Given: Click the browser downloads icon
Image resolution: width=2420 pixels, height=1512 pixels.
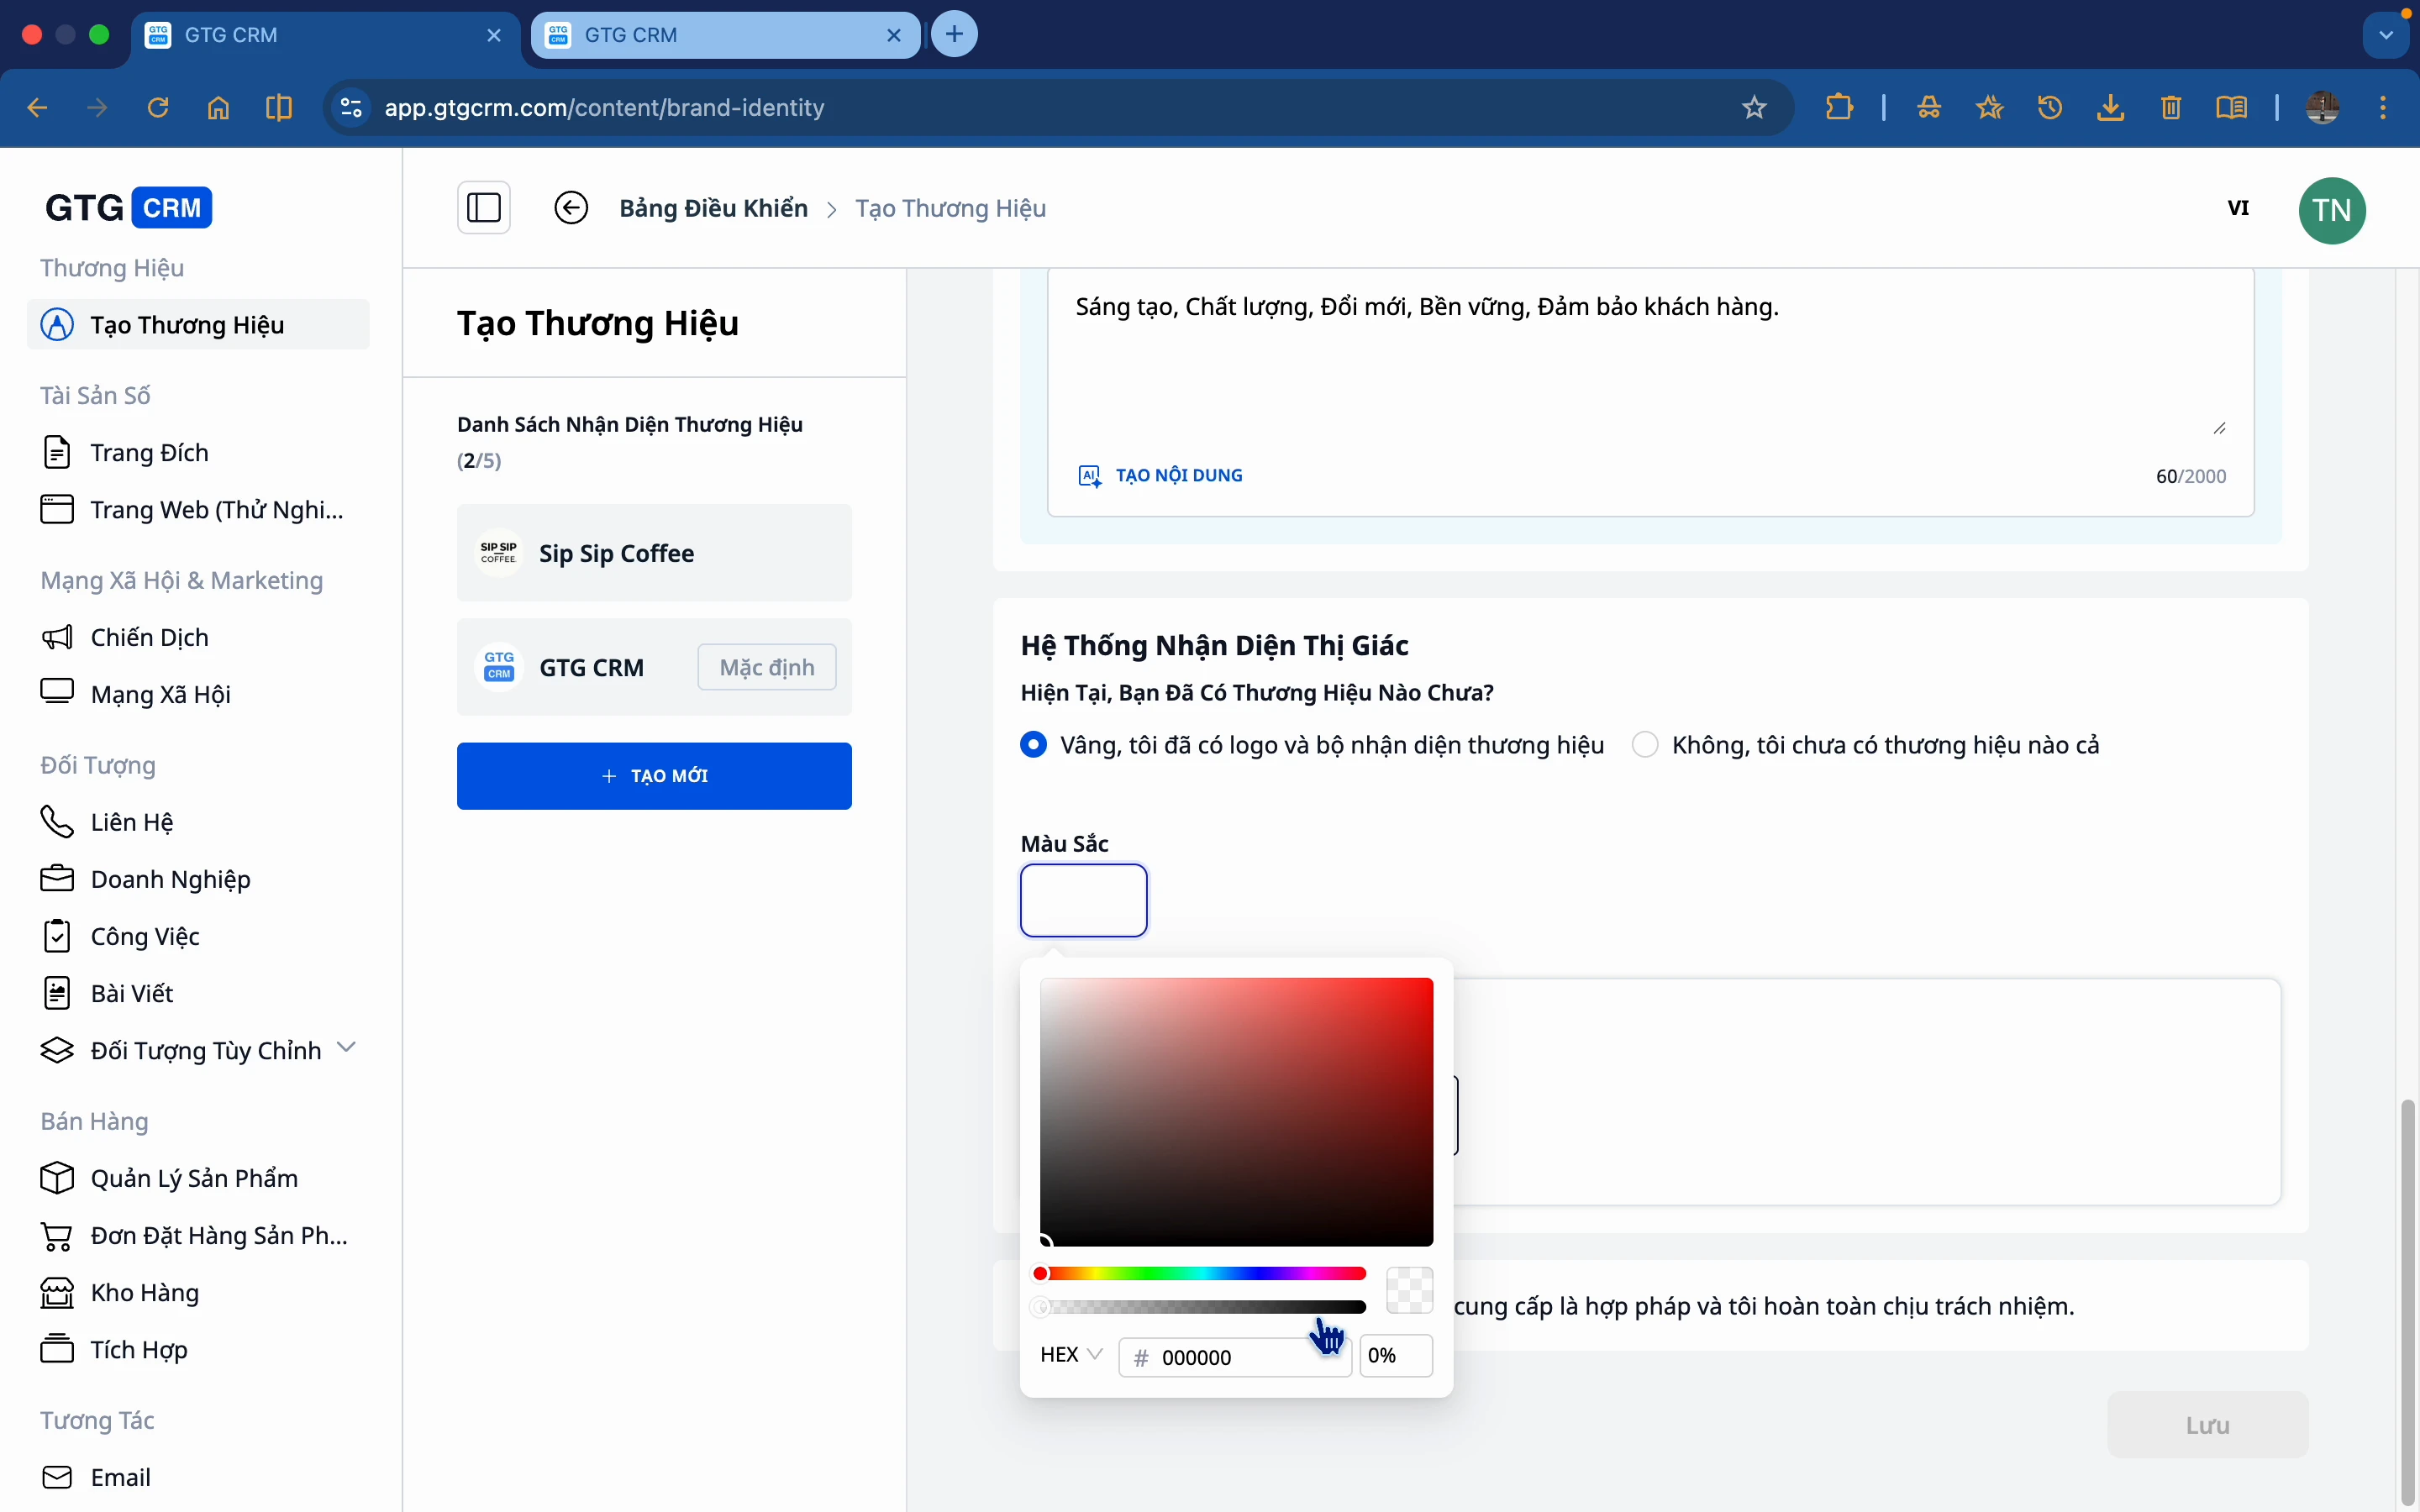Looking at the screenshot, I should [2110, 107].
